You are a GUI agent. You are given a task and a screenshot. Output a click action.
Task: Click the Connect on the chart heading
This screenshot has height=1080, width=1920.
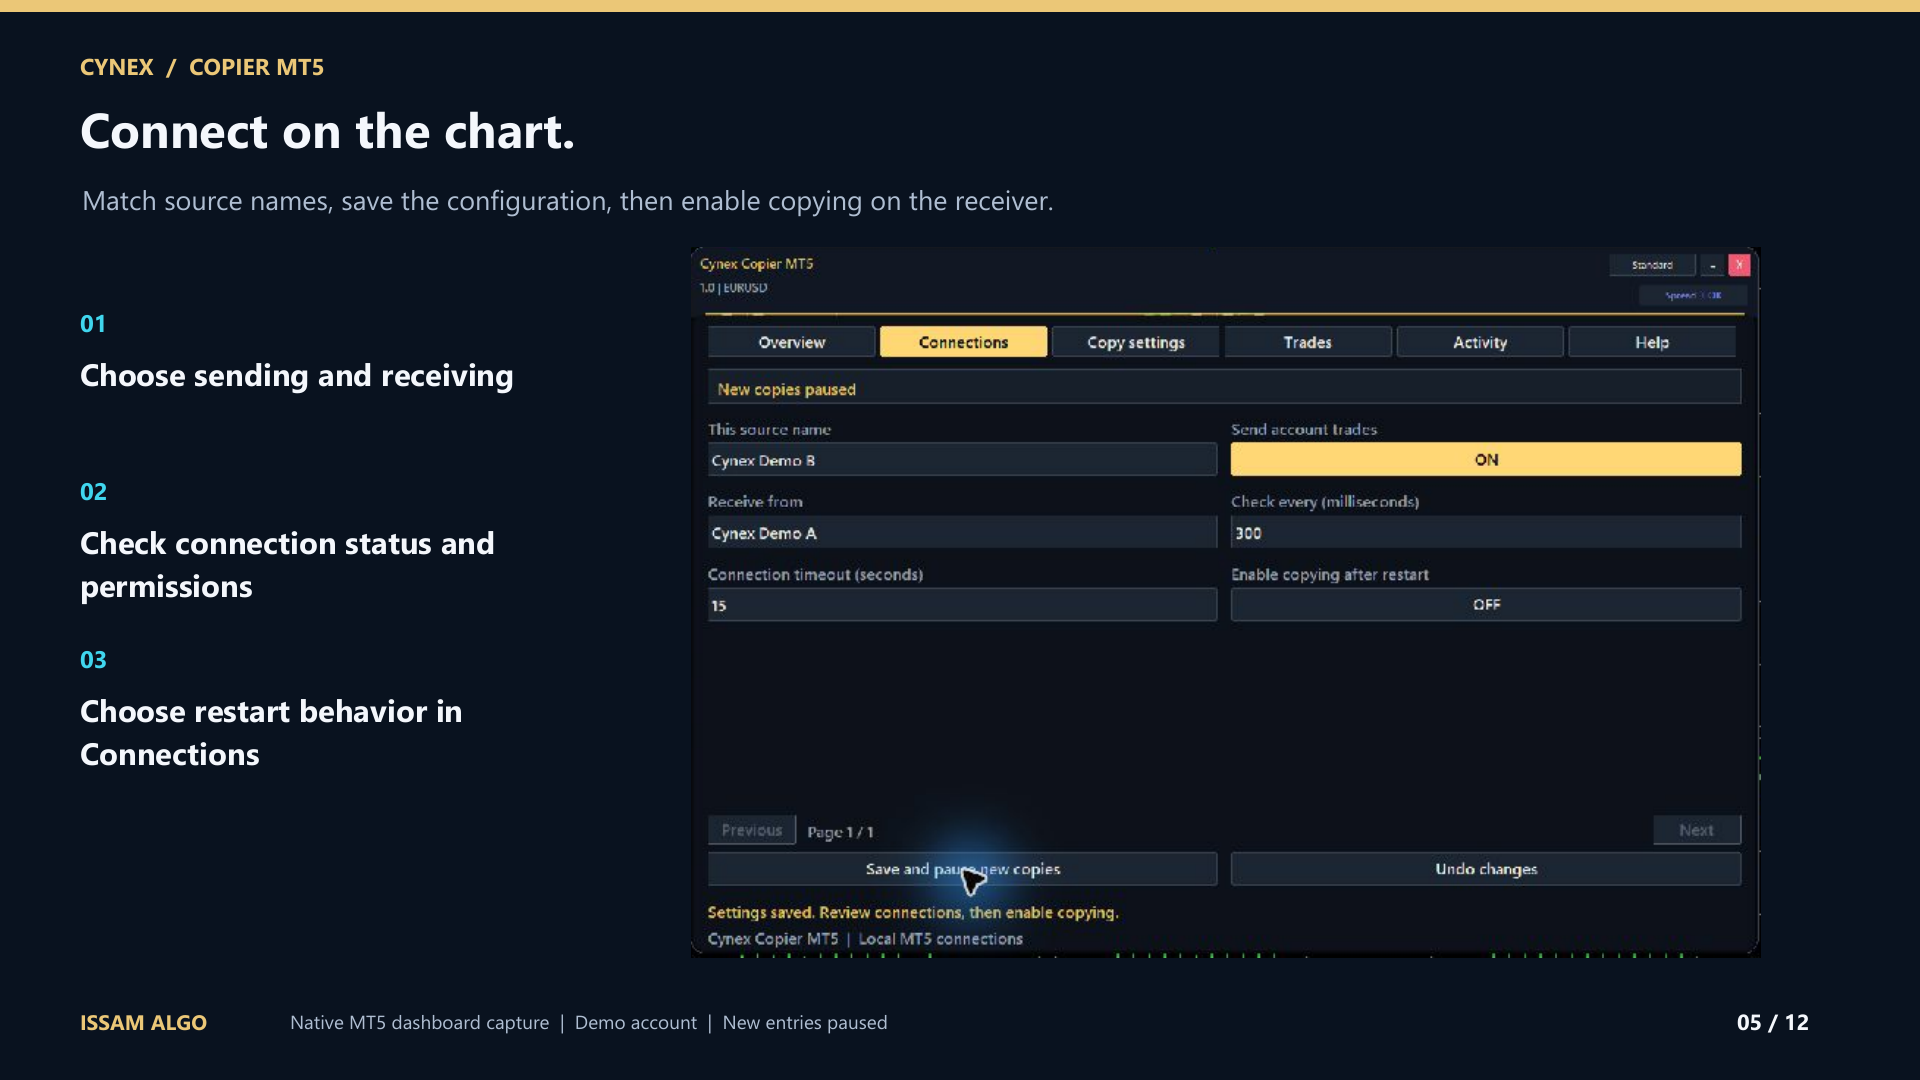[327, 131]
